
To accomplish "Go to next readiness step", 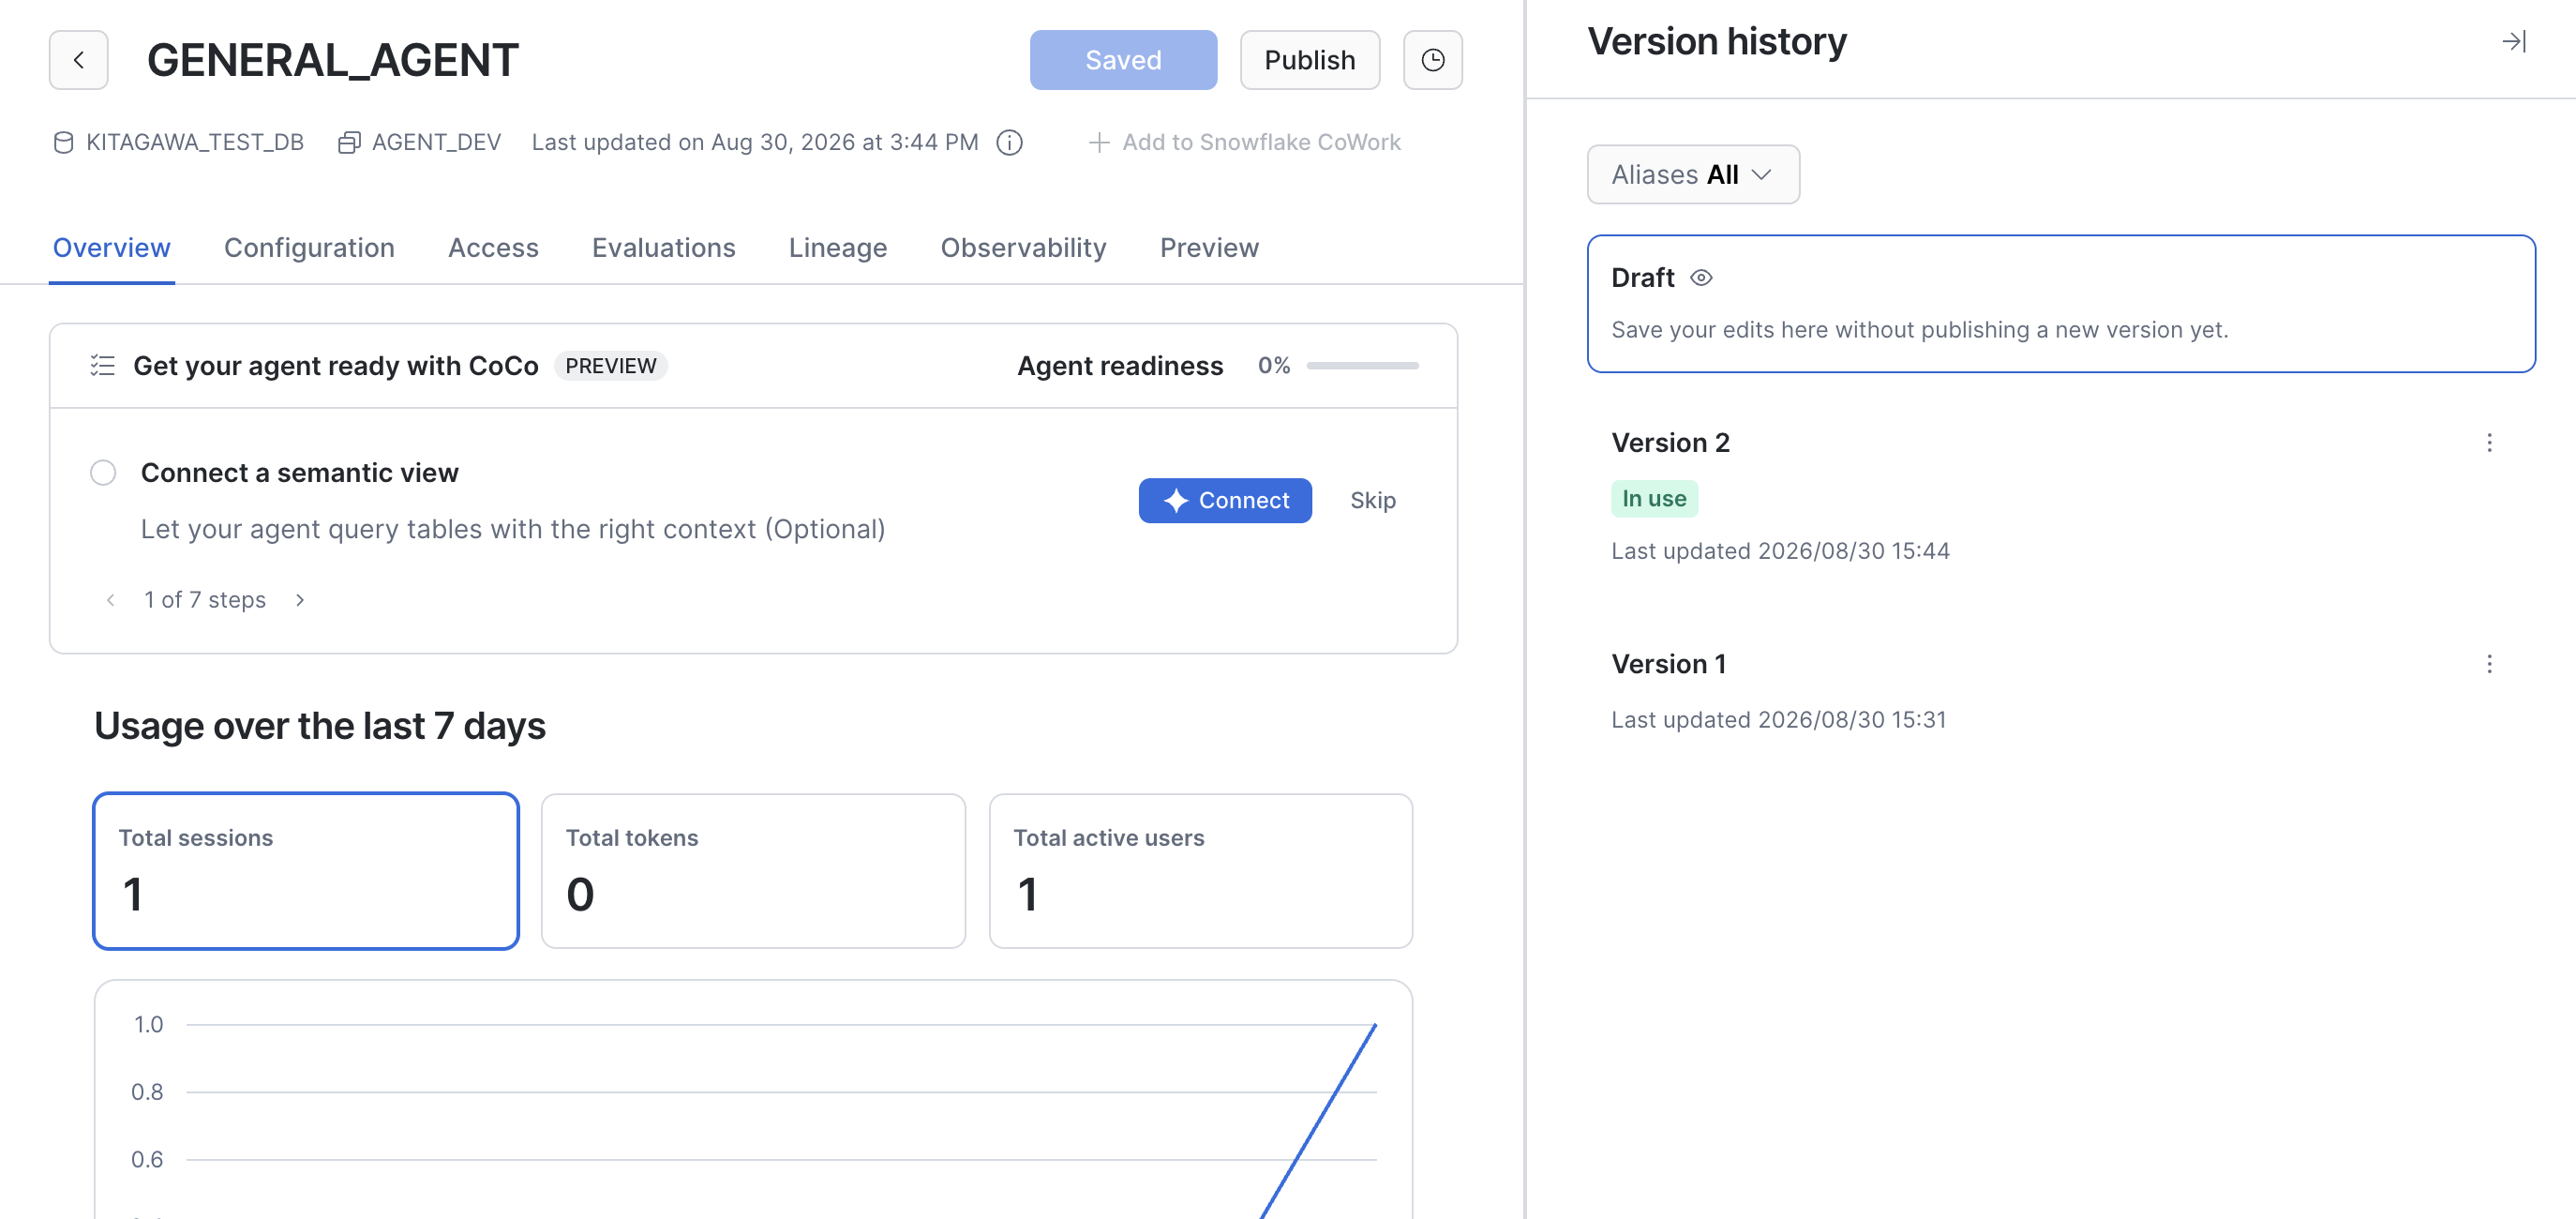I will [299, 600].
